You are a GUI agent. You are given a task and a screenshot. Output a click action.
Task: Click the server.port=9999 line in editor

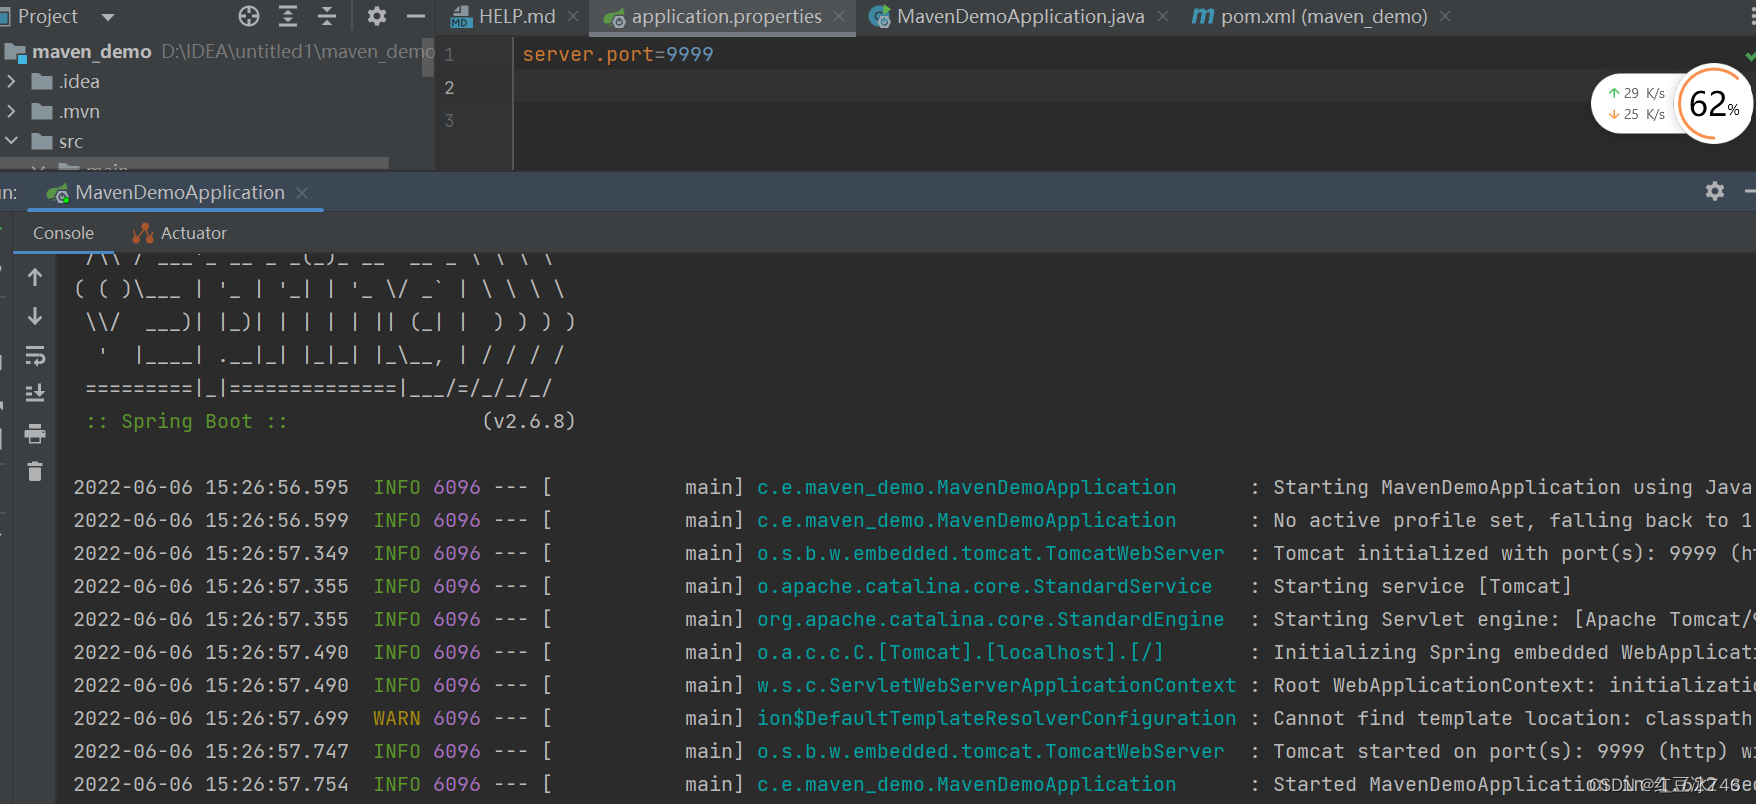coord(618,54)
